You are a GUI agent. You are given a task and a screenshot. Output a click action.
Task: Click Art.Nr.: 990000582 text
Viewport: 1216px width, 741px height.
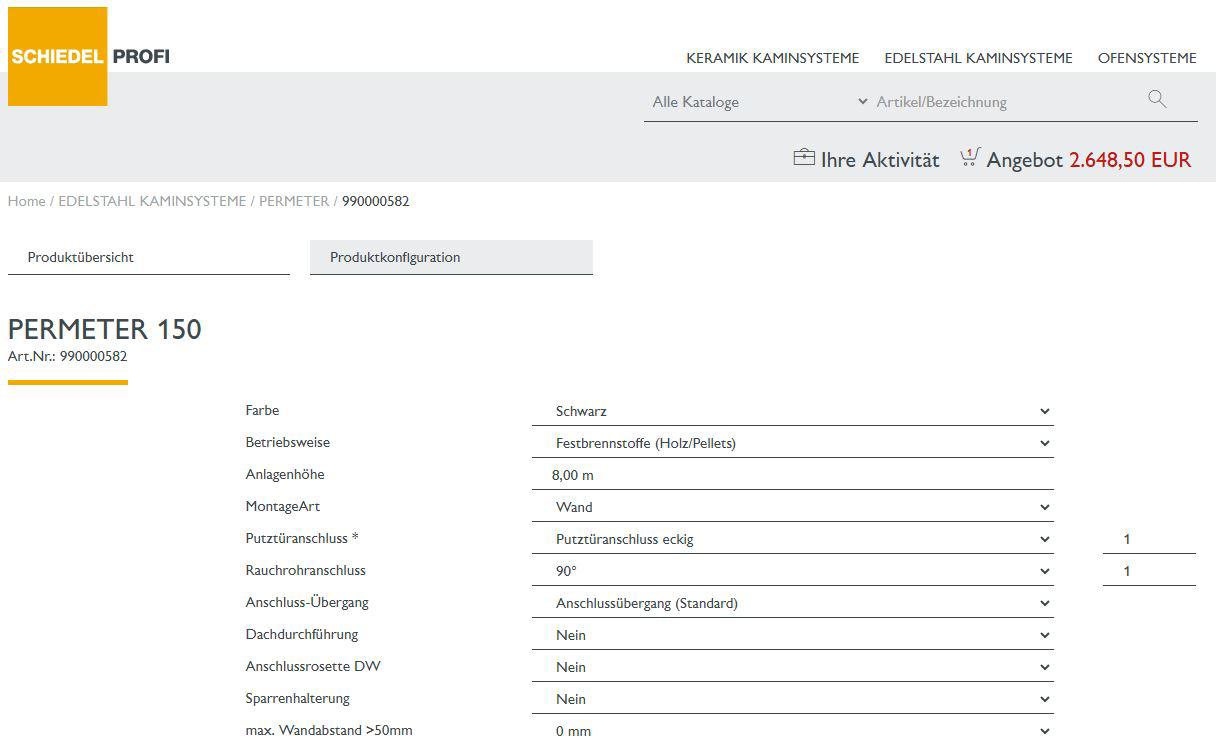tap(67, 356)
